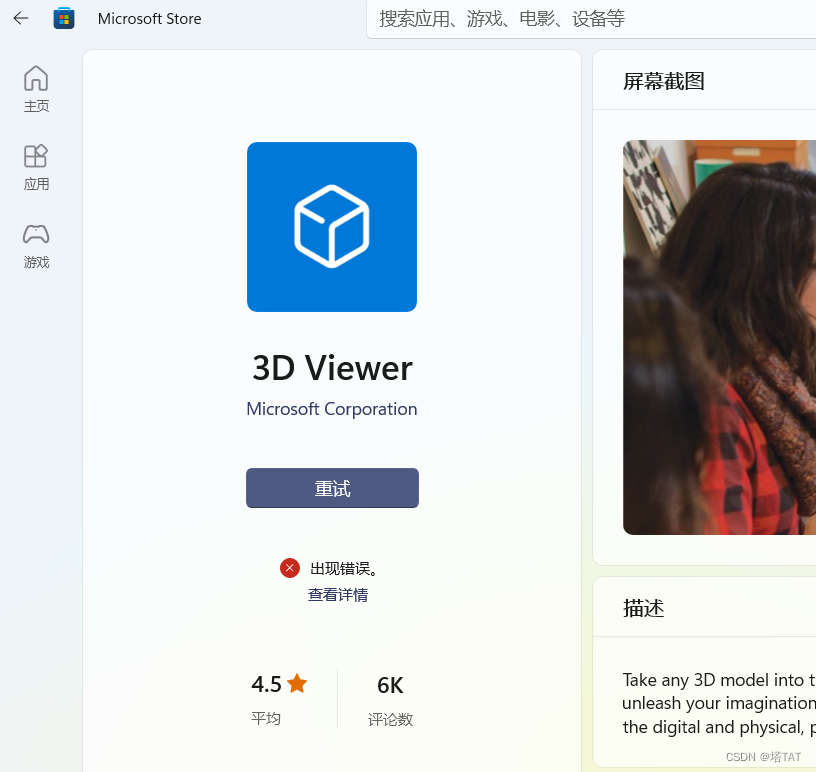Click the back arrow navigation icon
816x772 pixels.
[20, 18]
